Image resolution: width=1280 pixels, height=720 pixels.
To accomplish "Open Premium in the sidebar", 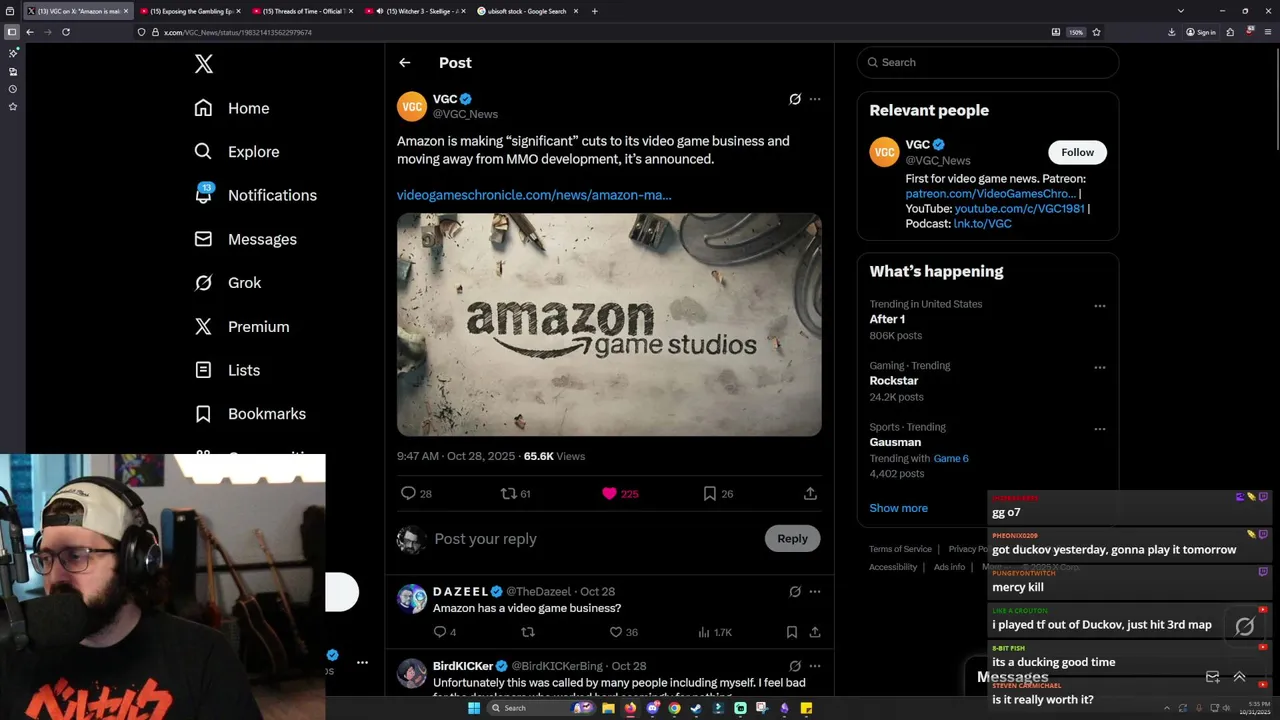I will pyautogui.click(x=242, y=326).
